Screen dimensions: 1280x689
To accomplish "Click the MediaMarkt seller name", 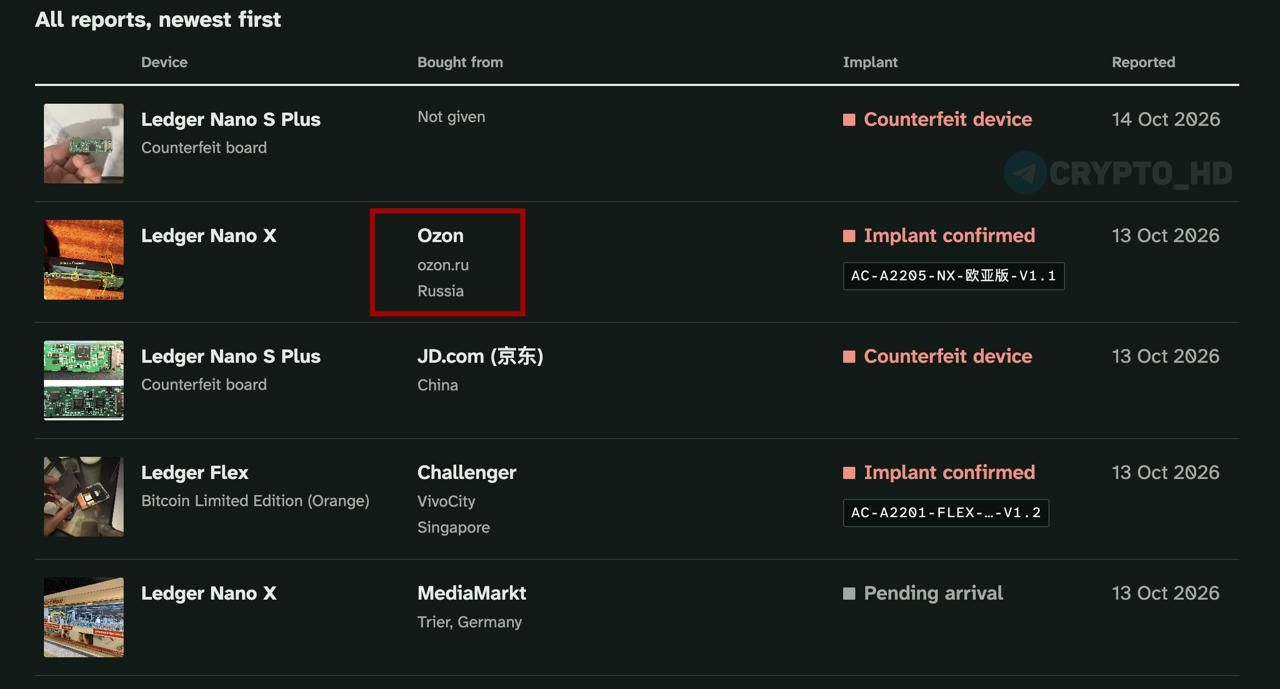I will click(472, 593).
